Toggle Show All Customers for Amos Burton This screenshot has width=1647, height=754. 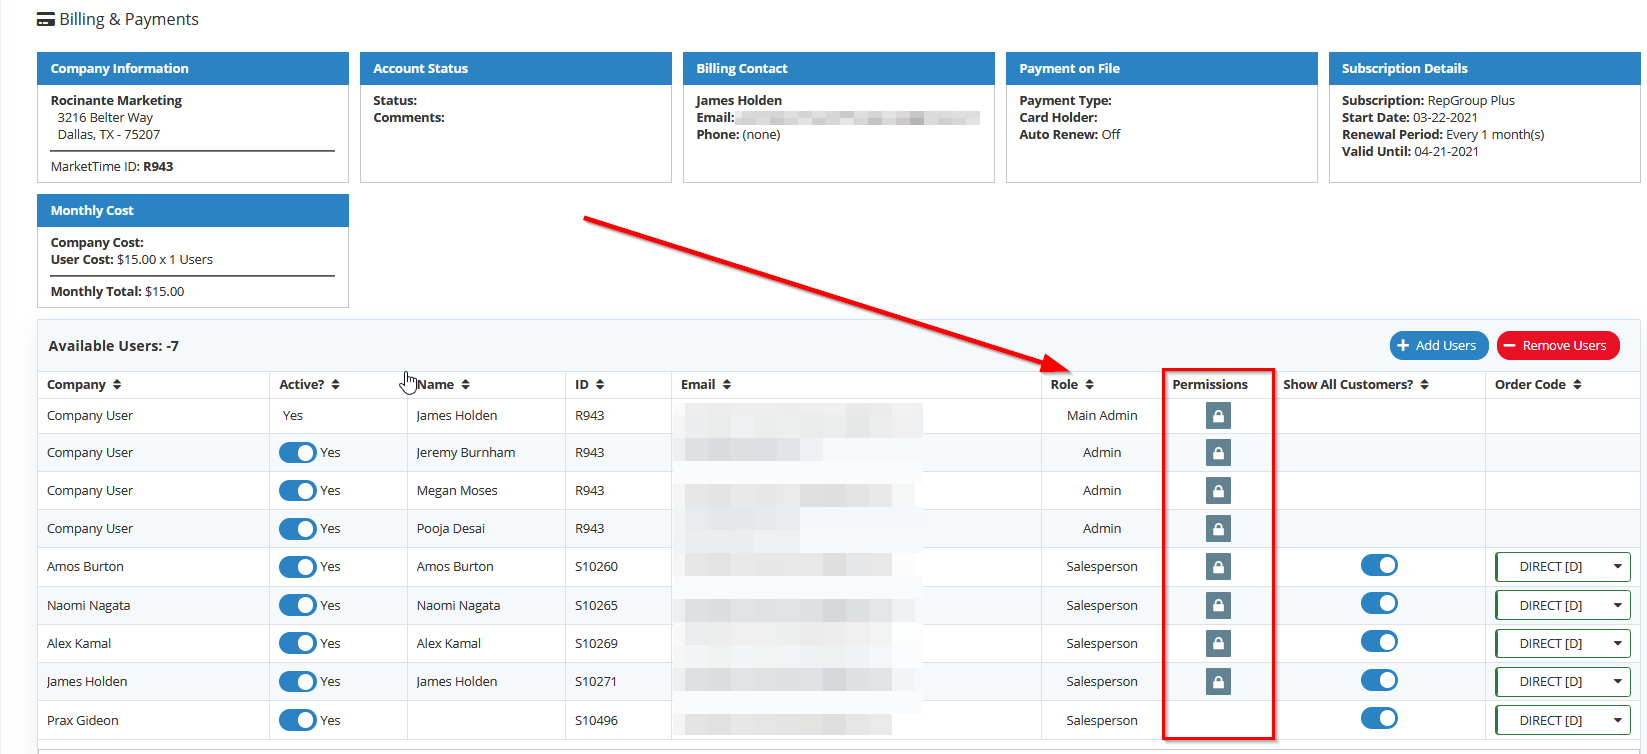pyautogui.click(x=1379, y=566)
